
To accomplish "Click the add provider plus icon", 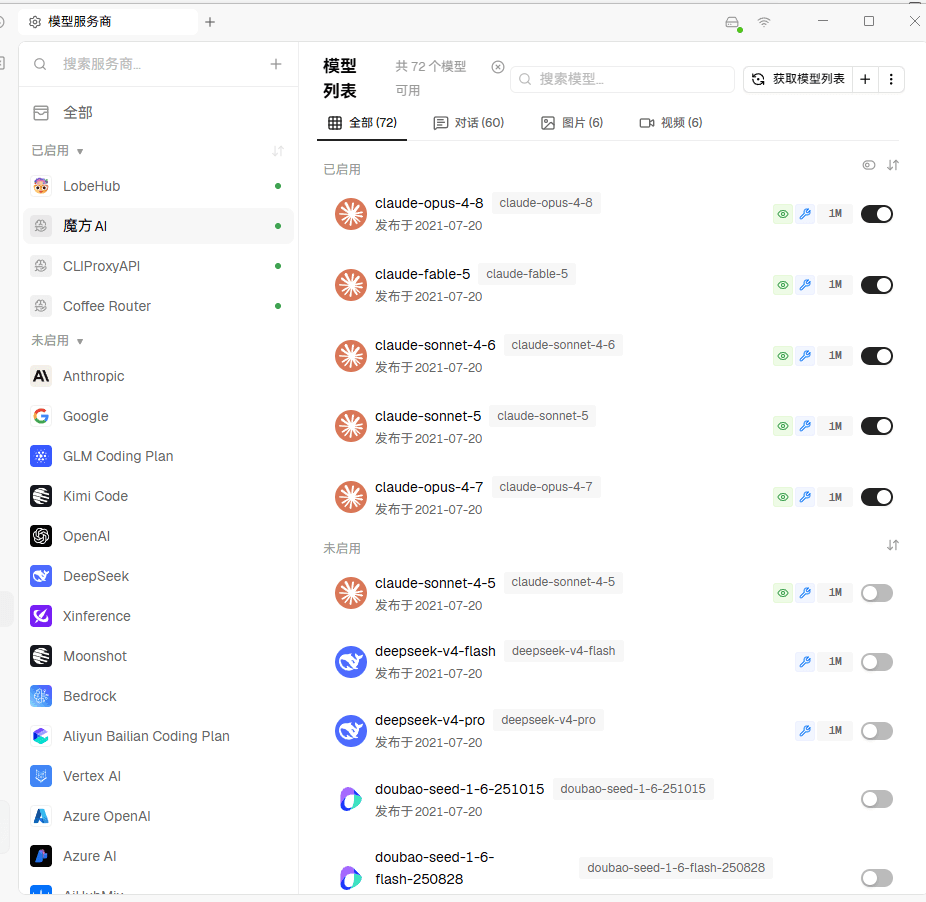I will 276,64.
